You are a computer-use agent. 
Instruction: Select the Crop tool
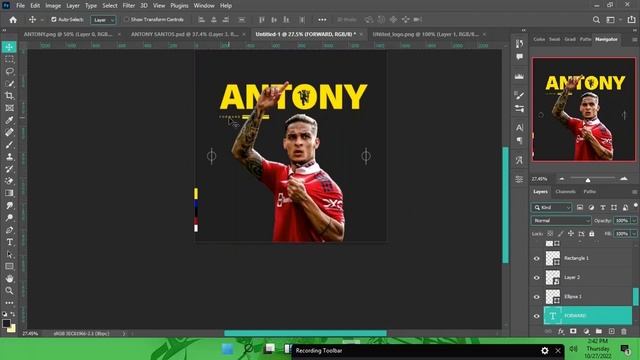[9, 96]
